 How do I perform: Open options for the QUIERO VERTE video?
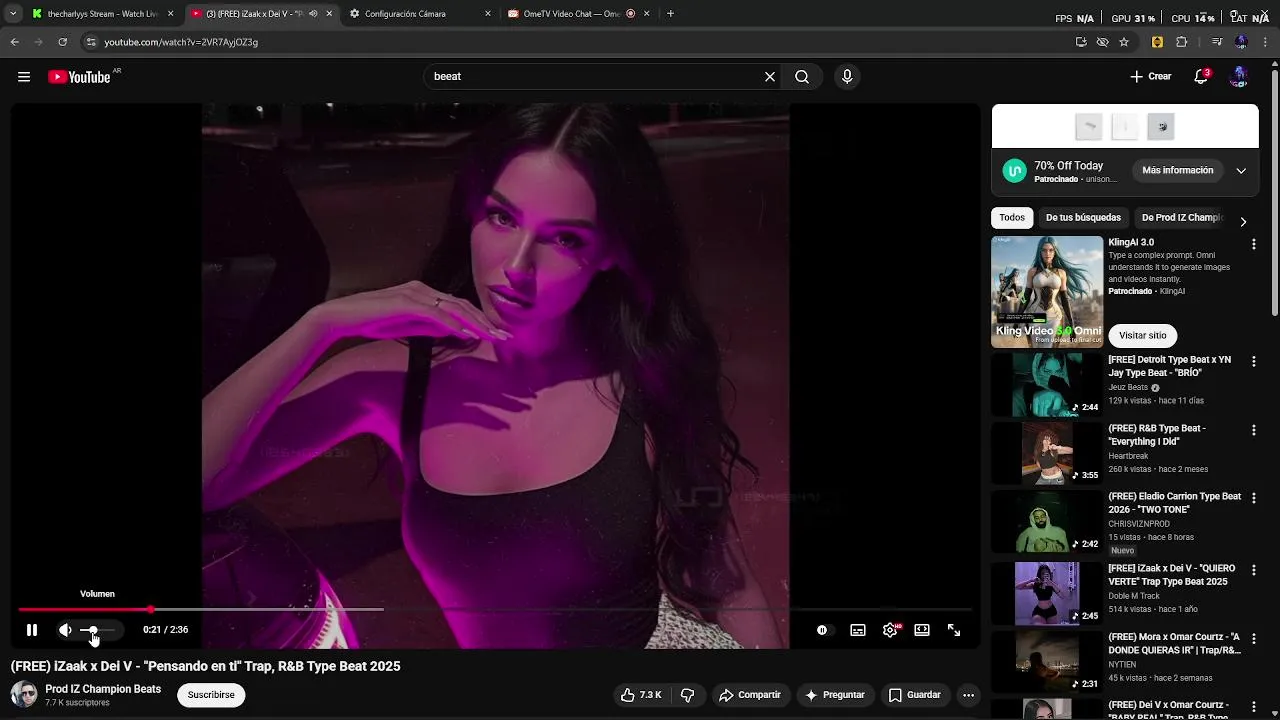(x=1253, y=570)
